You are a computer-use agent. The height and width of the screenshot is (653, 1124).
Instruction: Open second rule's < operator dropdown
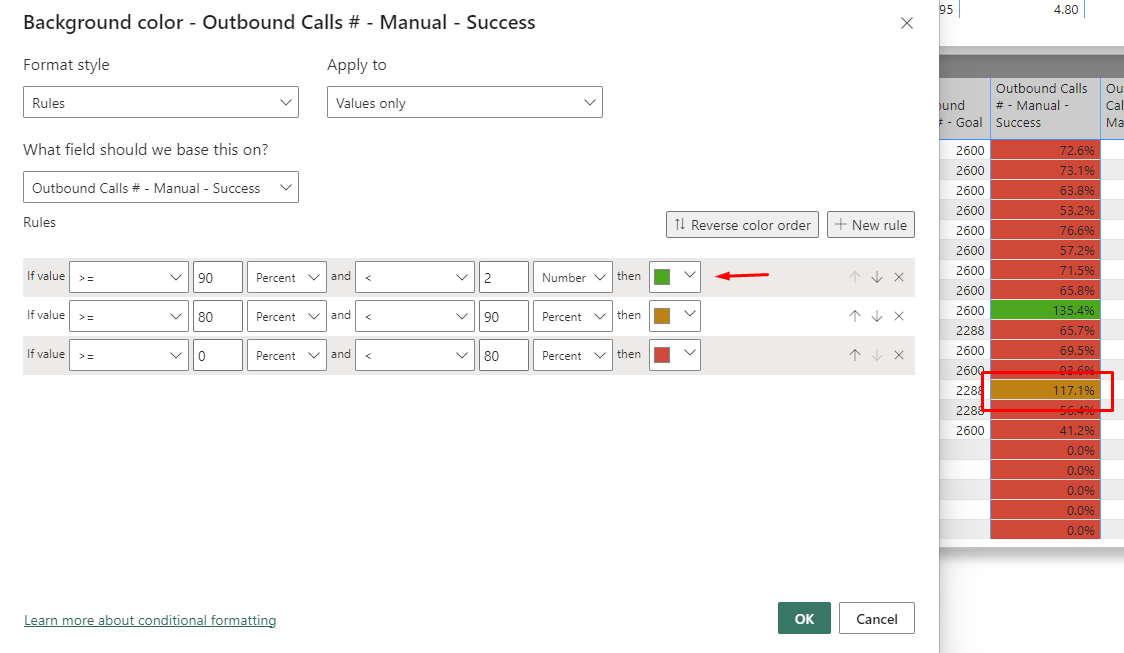point(415,316)
